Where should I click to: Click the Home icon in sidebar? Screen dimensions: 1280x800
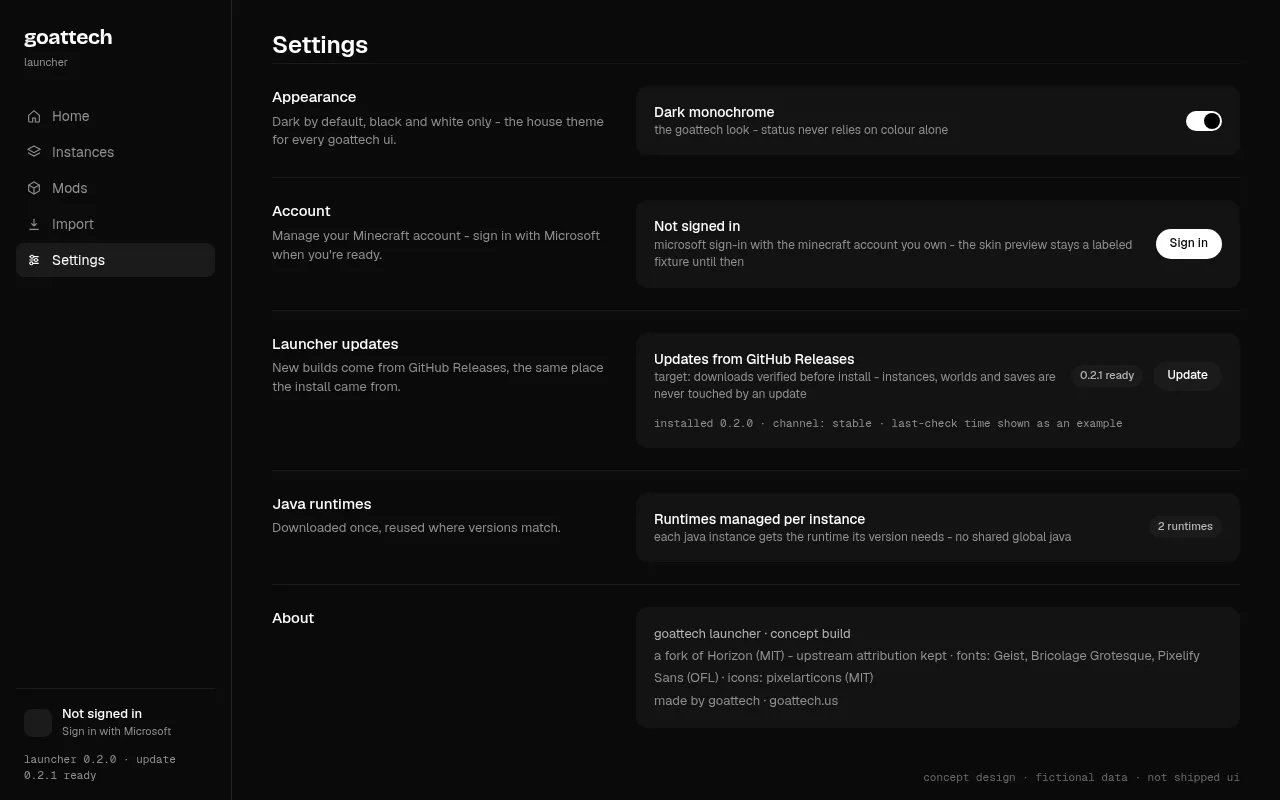pos(34,116)
